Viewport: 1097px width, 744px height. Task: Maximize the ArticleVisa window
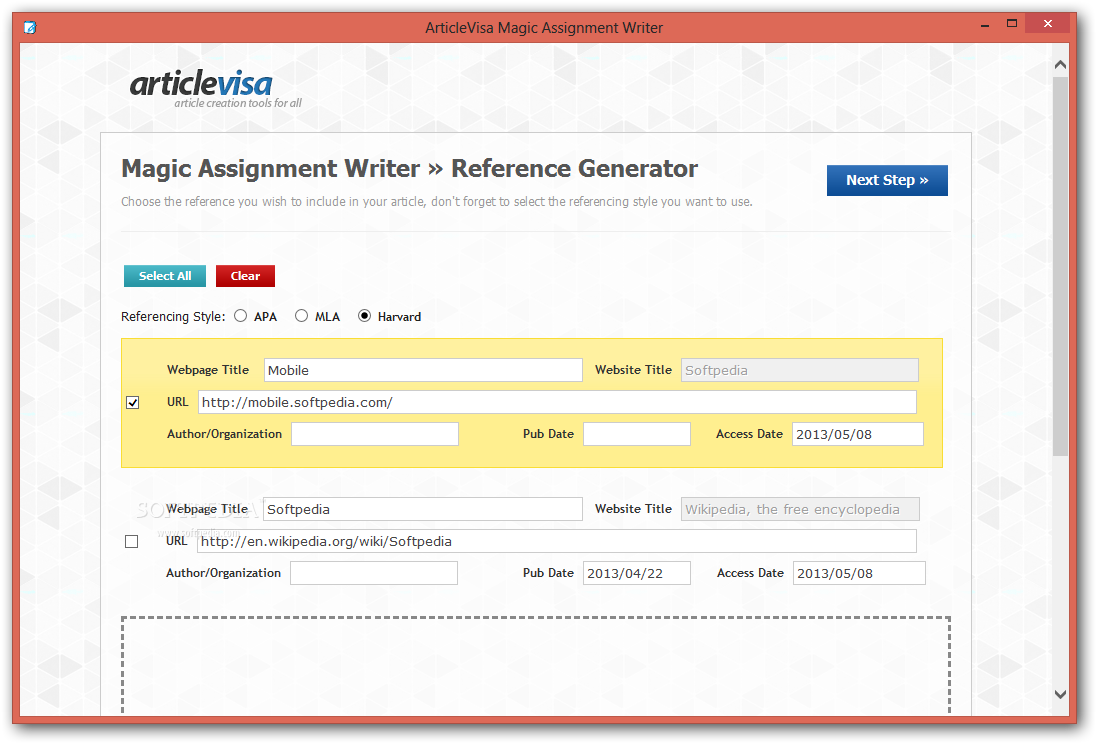(1012, 24)
